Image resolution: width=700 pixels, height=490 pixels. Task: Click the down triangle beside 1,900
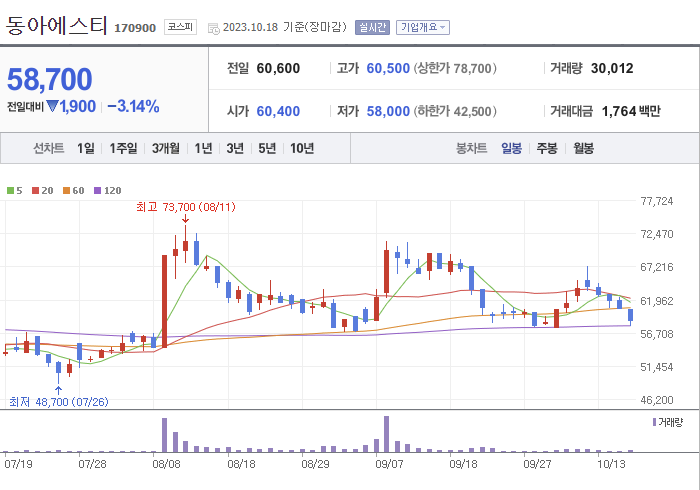[52, 106]
